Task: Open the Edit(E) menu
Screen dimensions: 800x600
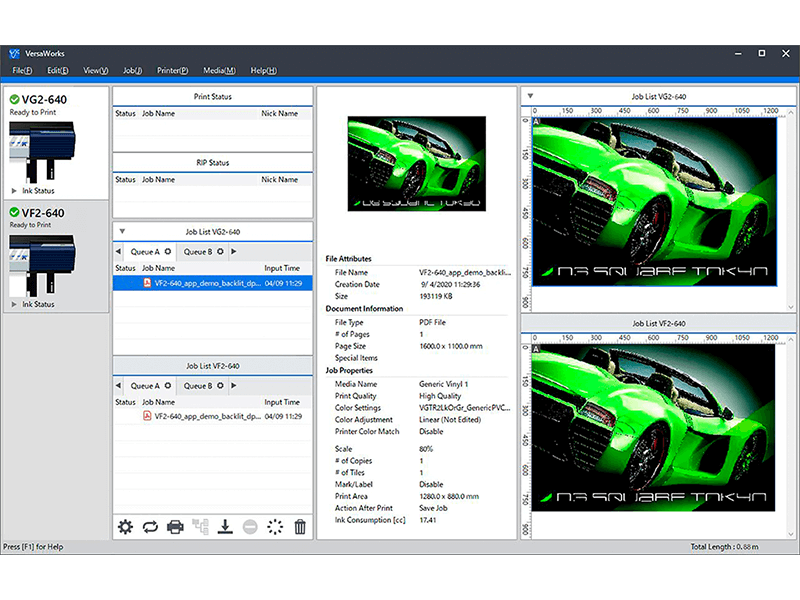Action: click(58, 70)
